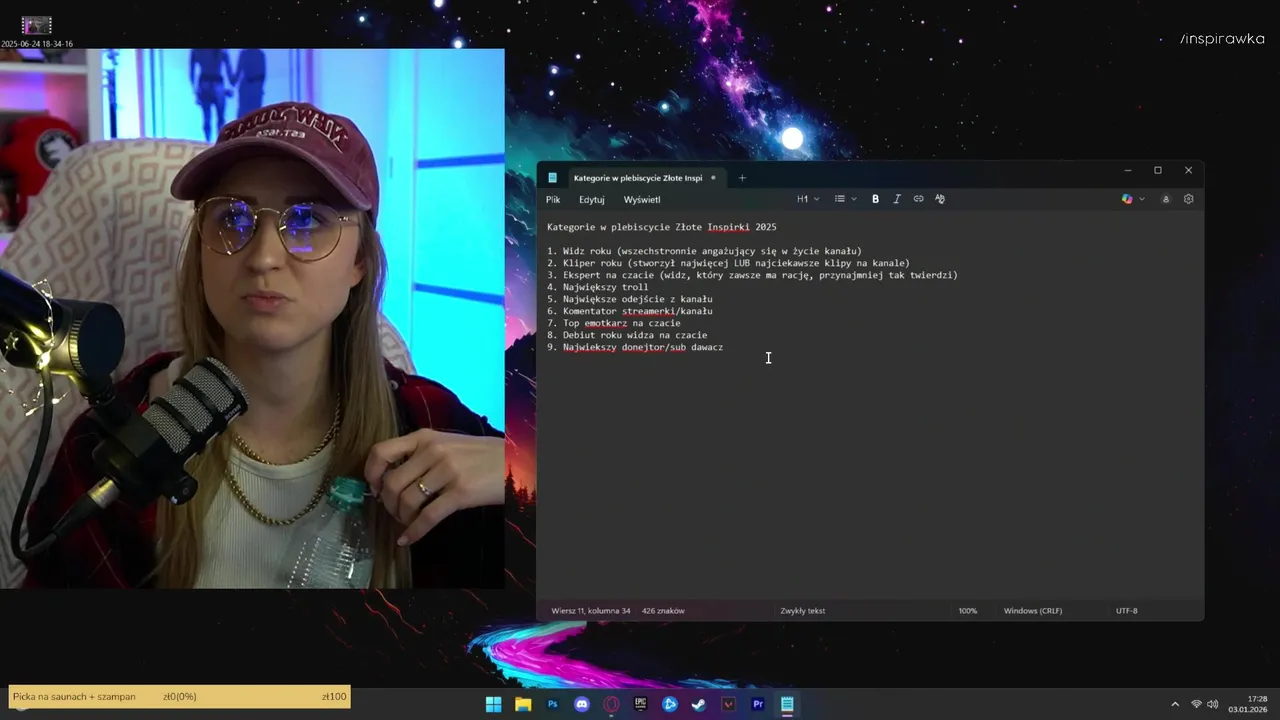Open the blue circular app after Epic Games
The width and height of the screenshot is (1280, 720).
pos(670,704)
